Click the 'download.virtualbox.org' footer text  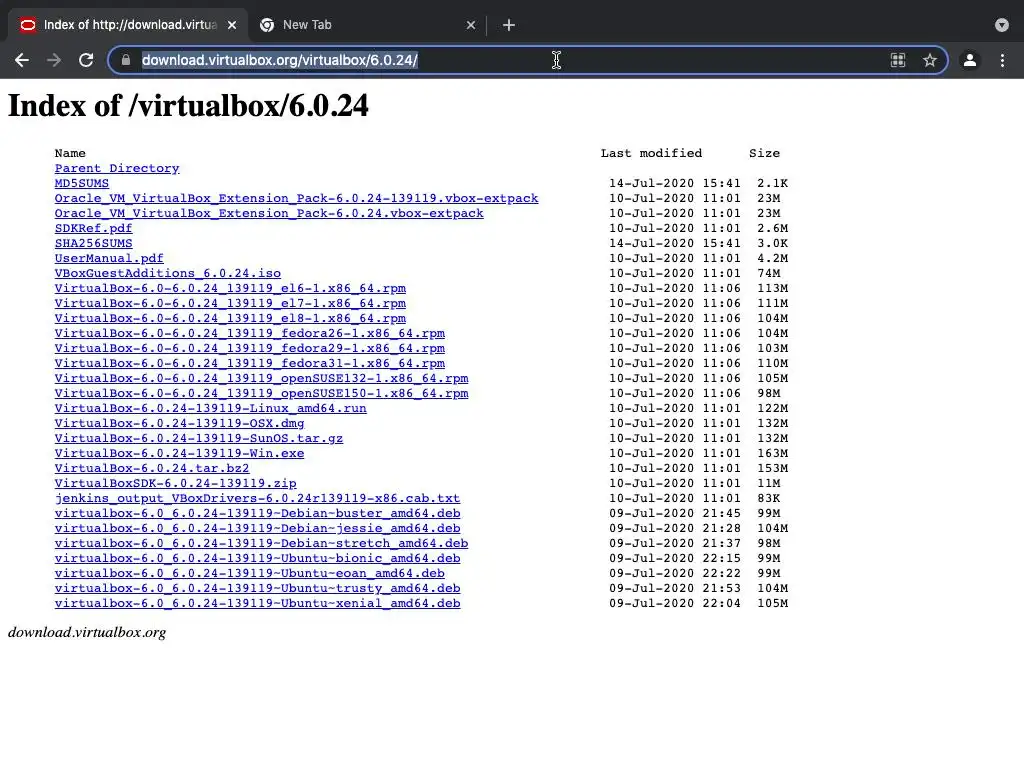point(87,633)
